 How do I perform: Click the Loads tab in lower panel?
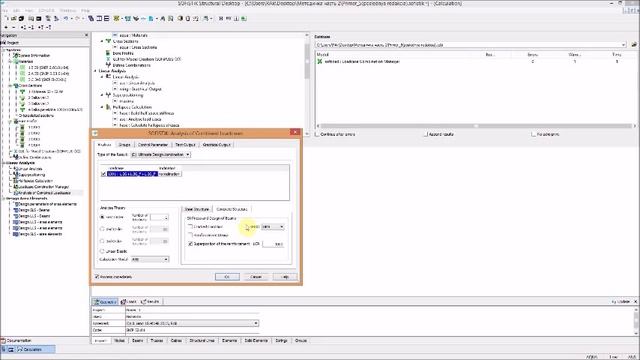[x=129, y=302]
